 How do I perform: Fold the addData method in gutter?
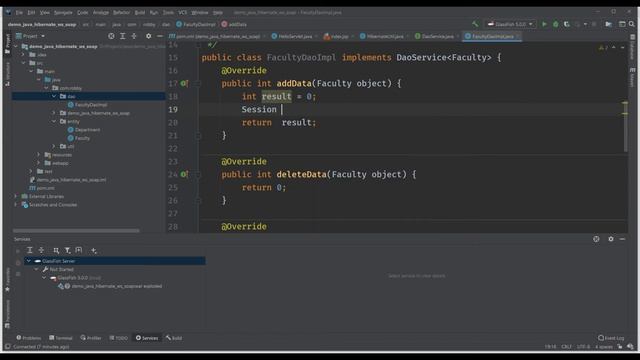point(198,83)
